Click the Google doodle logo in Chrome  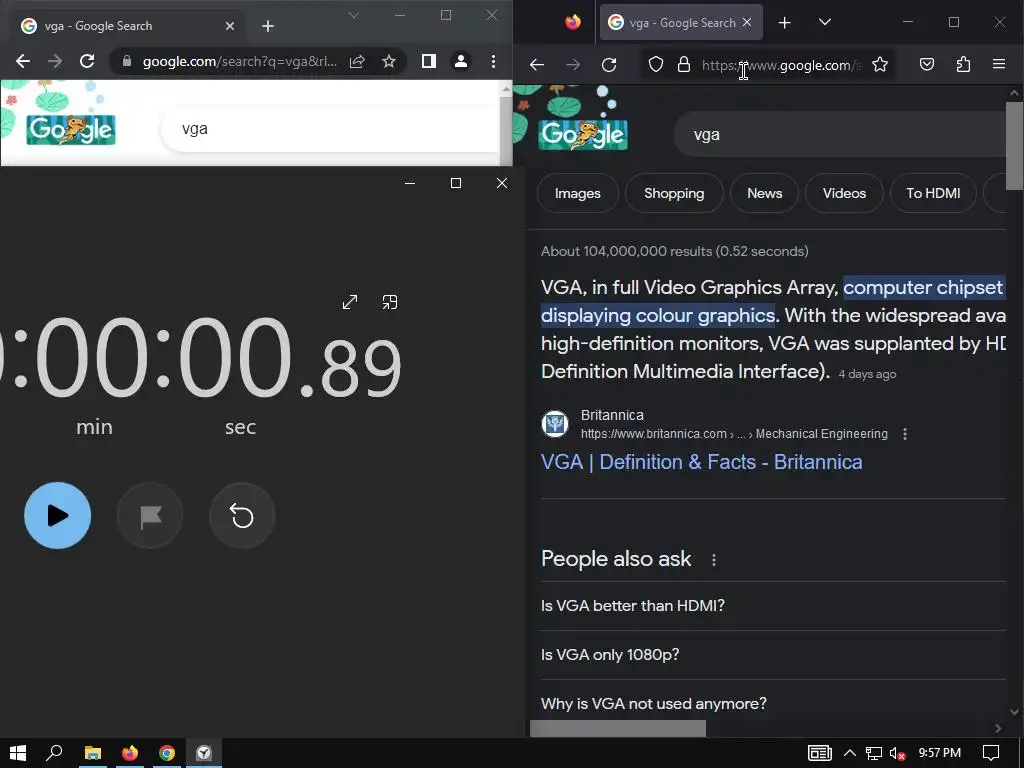(x=71, y=129)
